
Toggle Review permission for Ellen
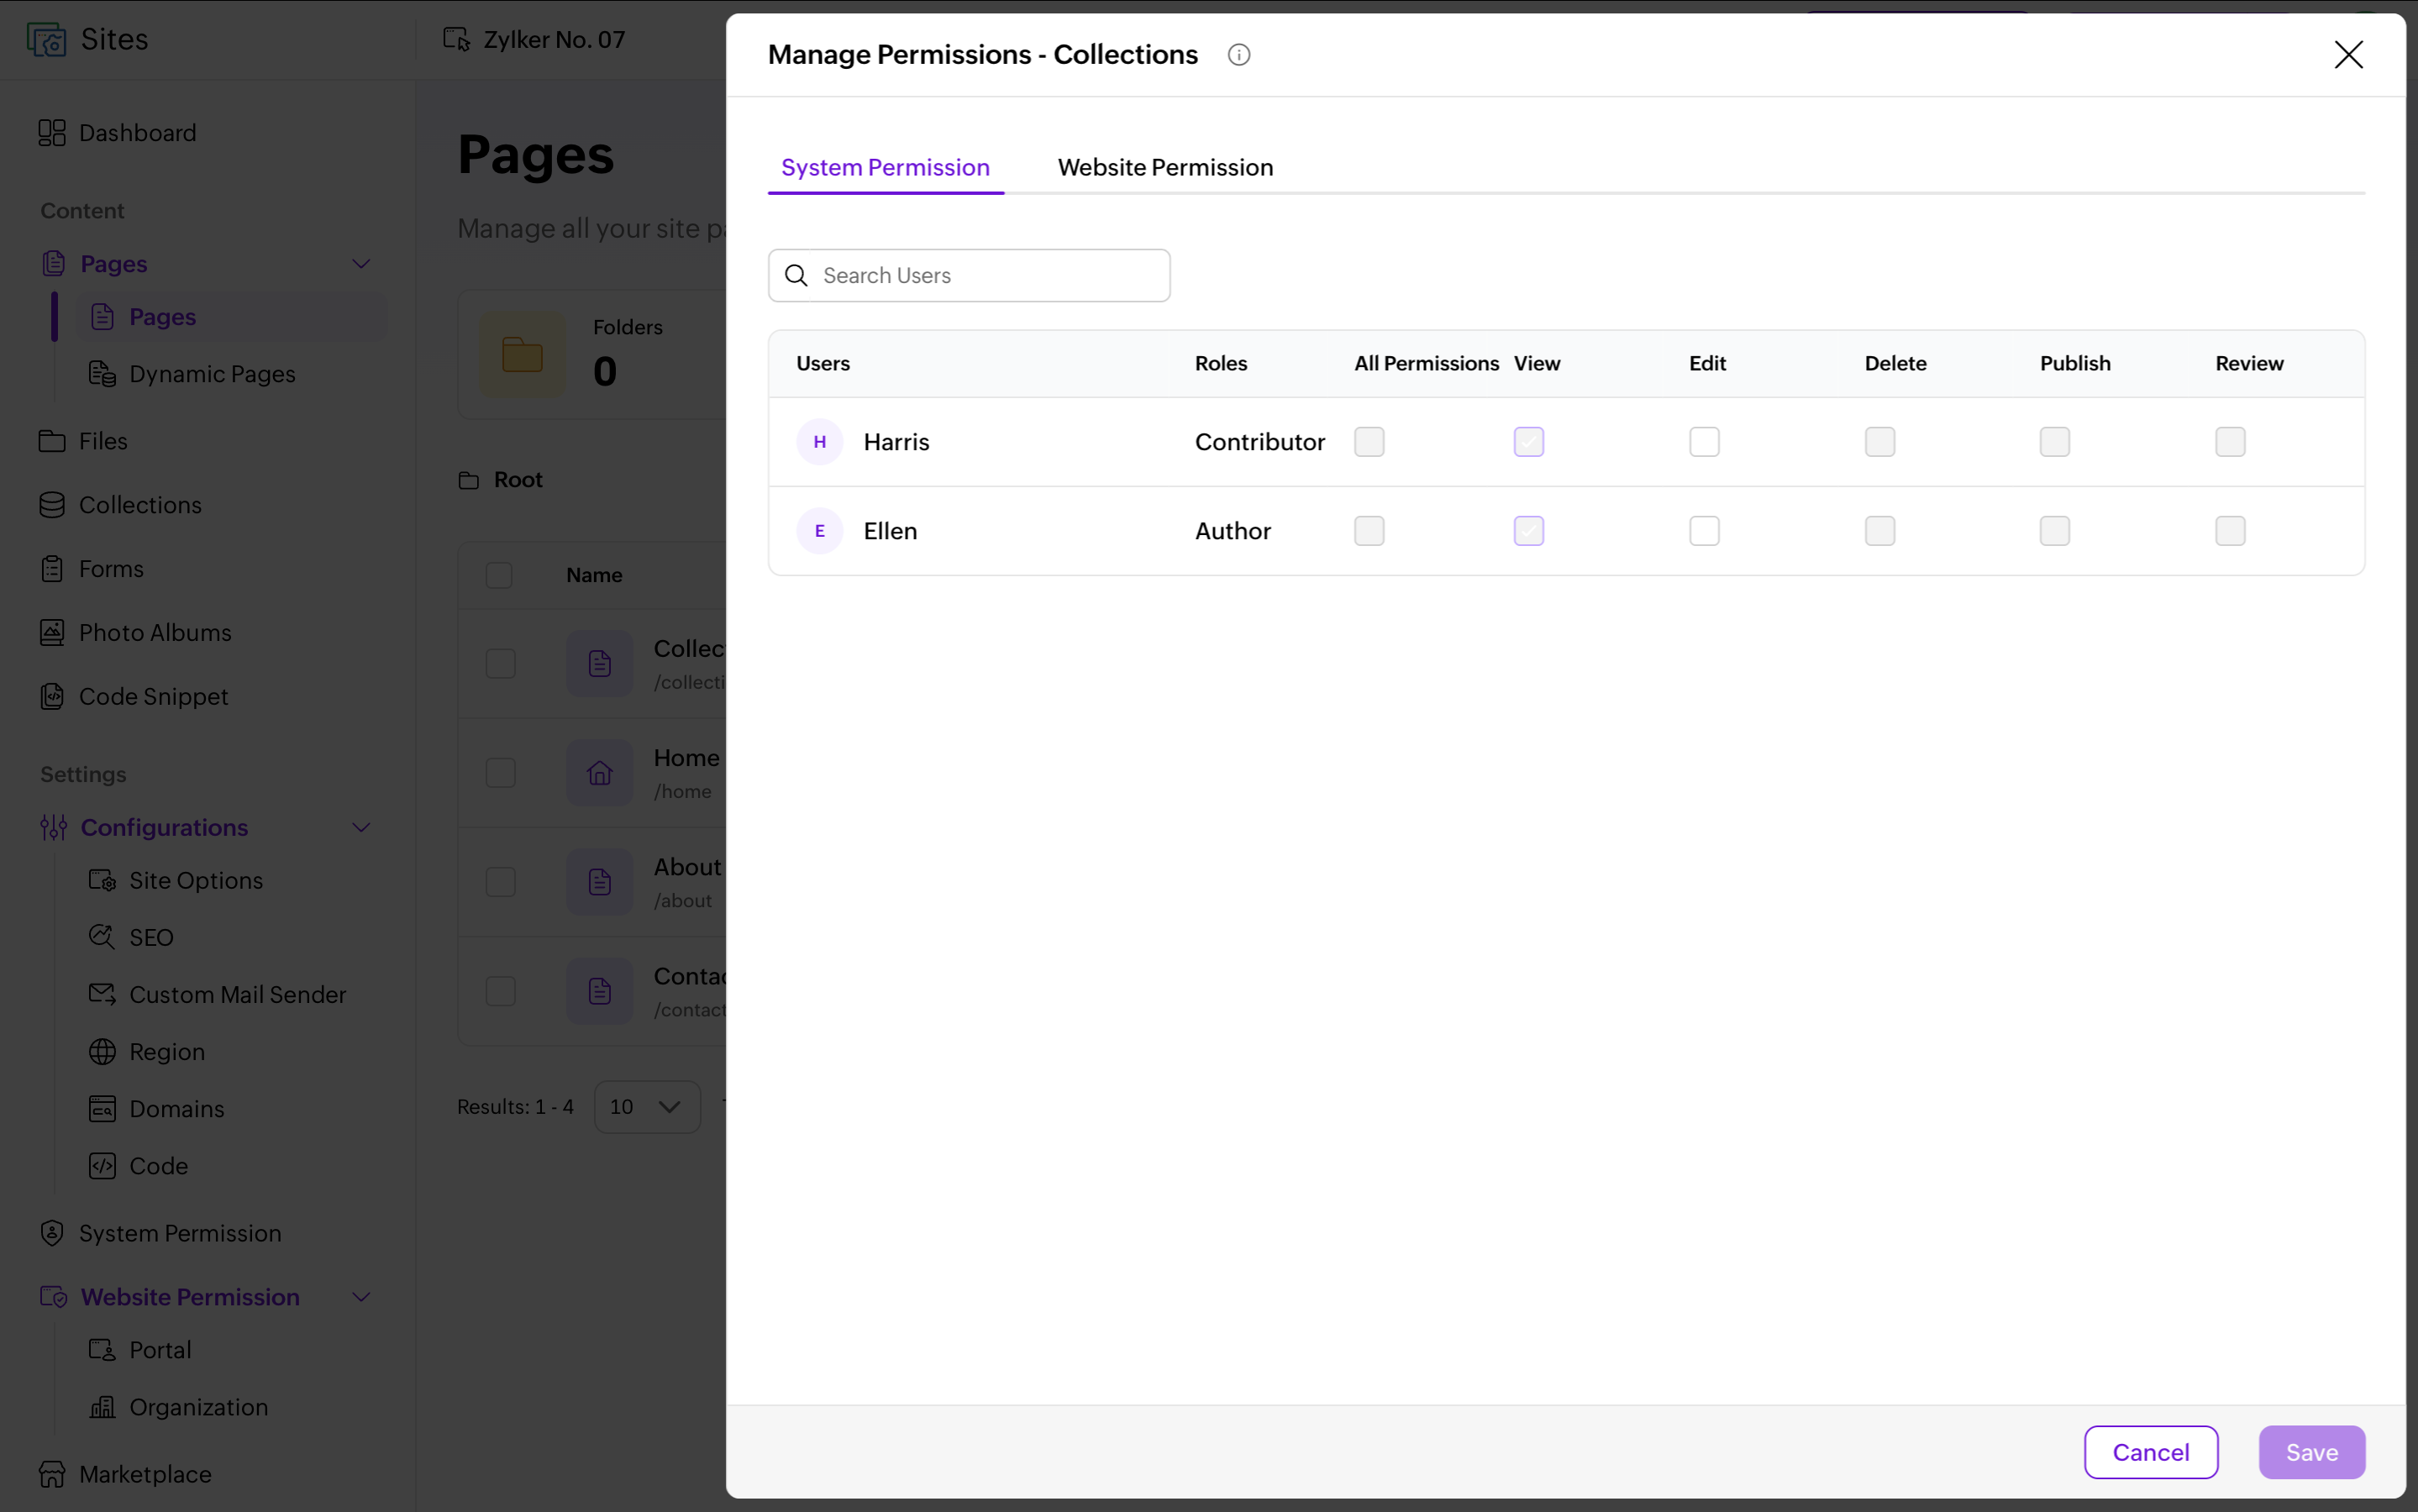pyautogui.click(x=2229, y=531)
